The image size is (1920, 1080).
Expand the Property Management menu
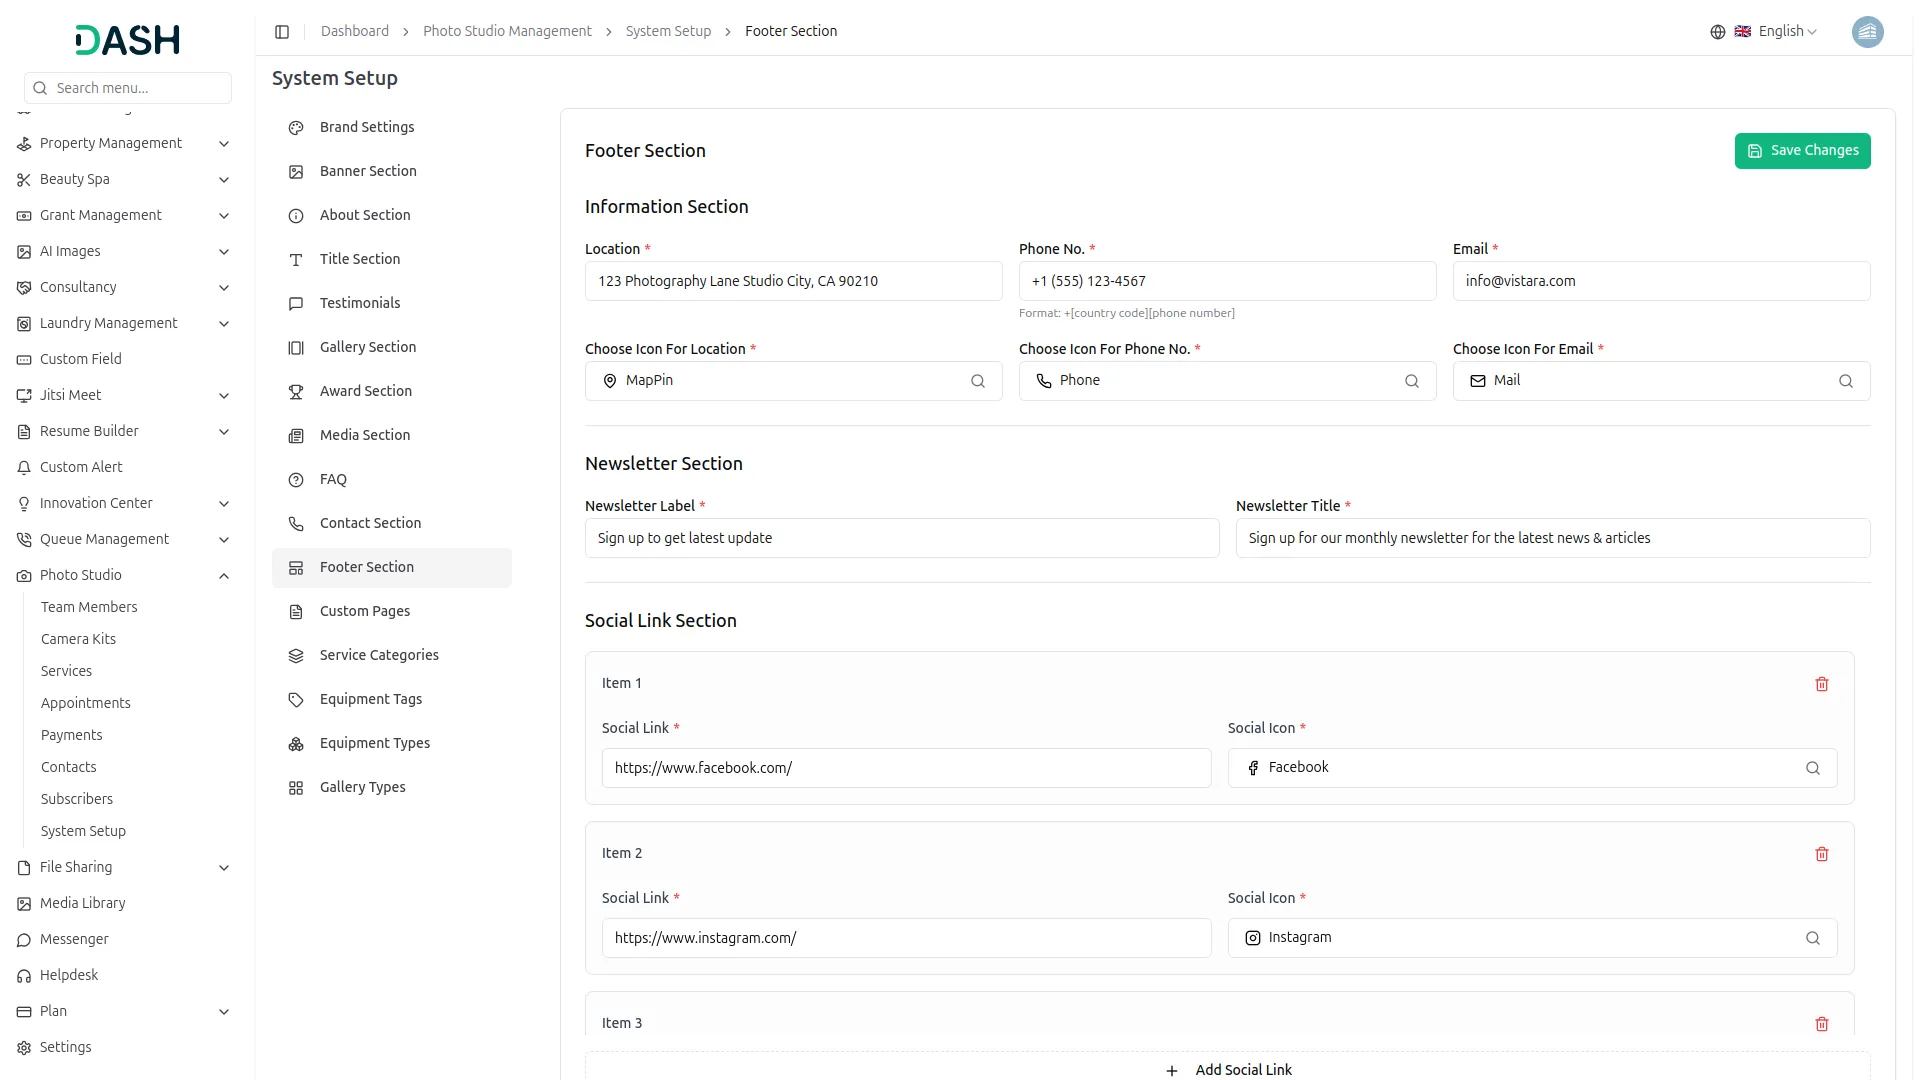pos(224,144)
